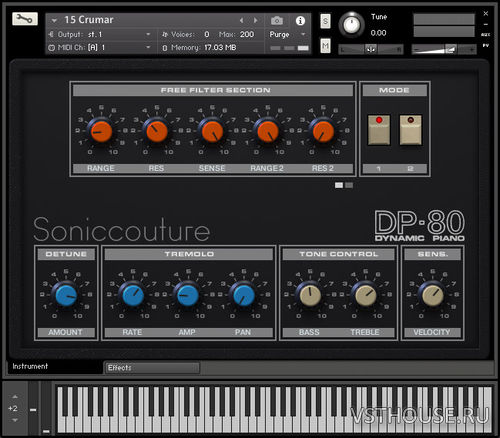Click the orange RES 2 knob
Screen dimensions: 500x438
pyautogui.click(x=323, y=131)
